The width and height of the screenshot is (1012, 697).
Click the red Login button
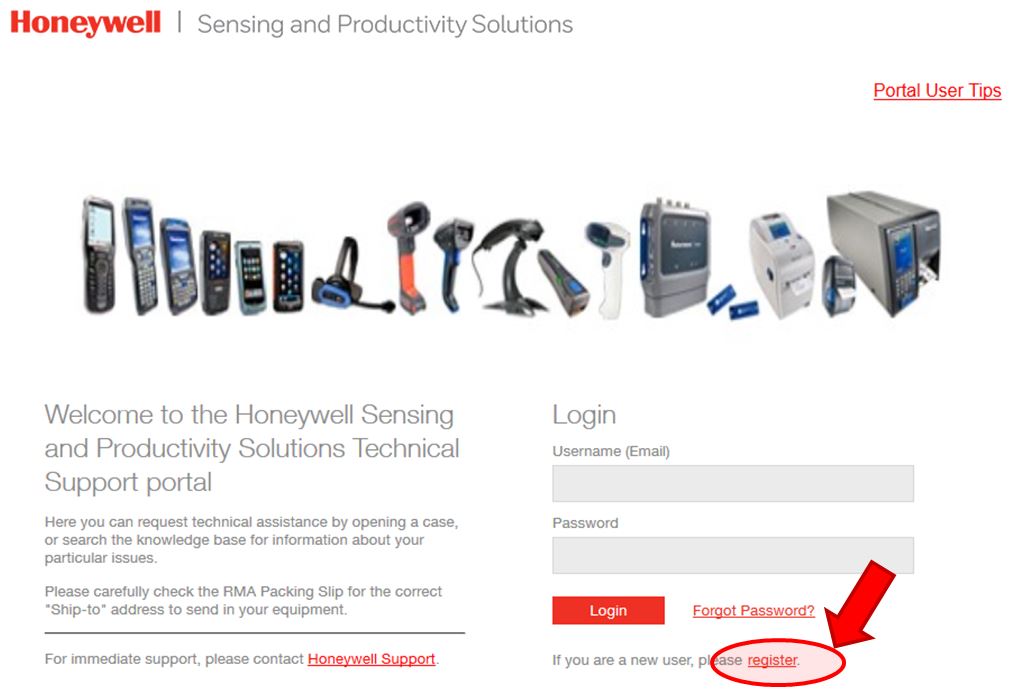click(x=608, y=611)
